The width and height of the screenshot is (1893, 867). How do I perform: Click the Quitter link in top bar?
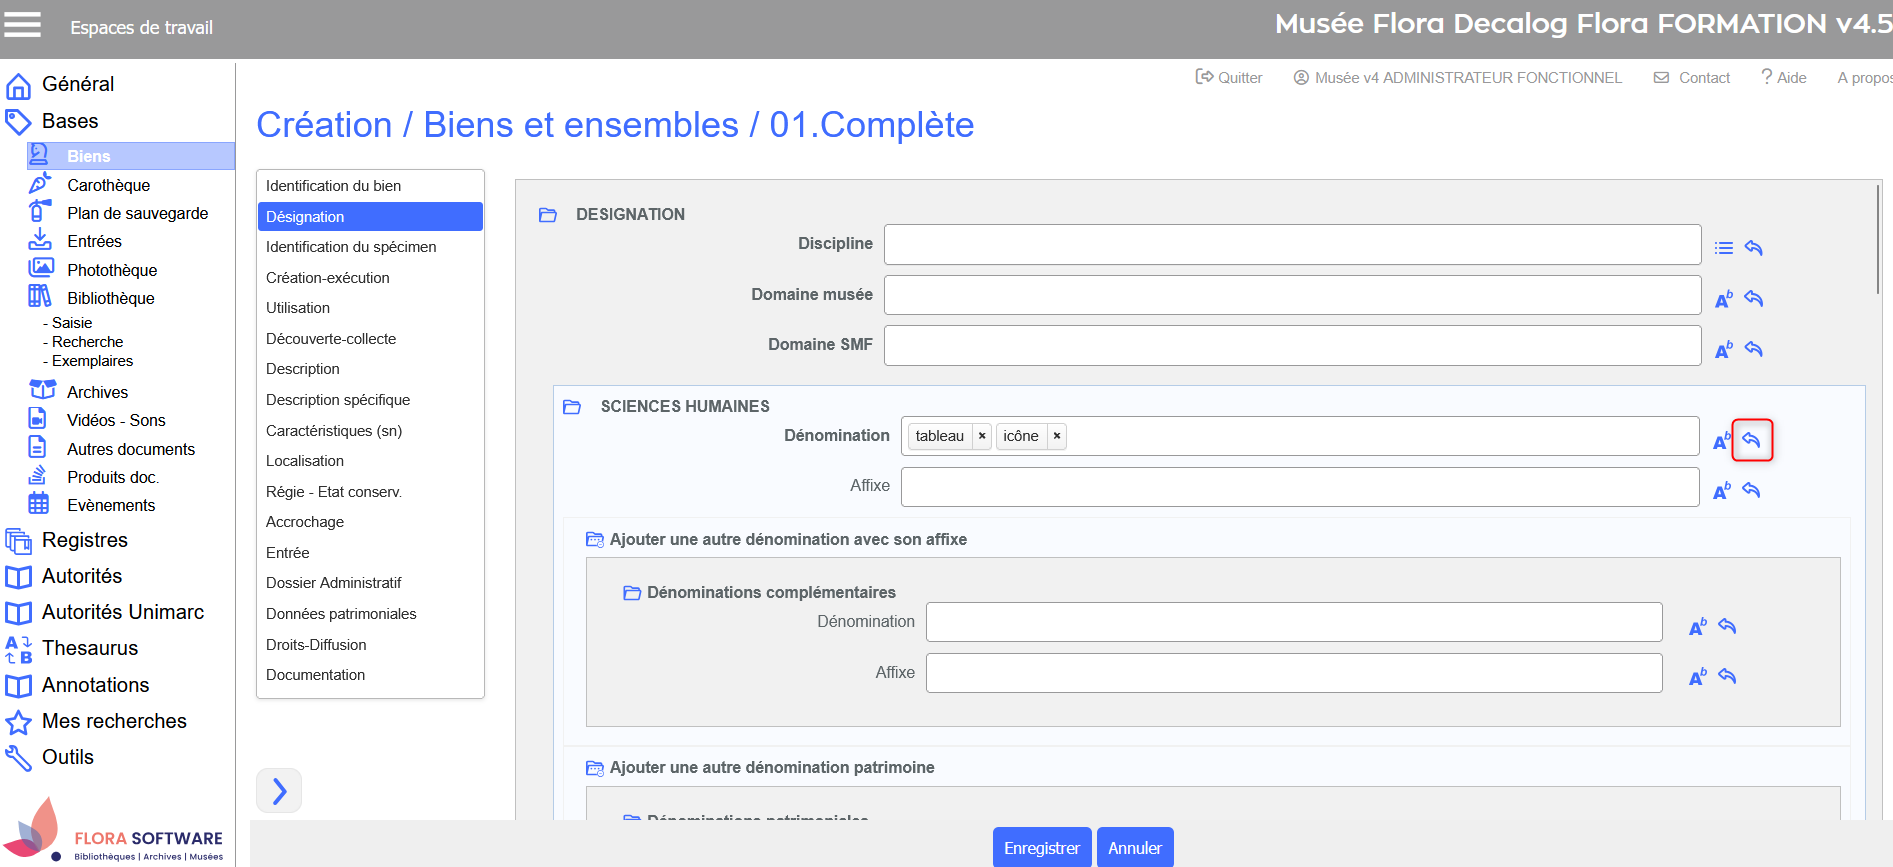click(x=1229, y=78)
